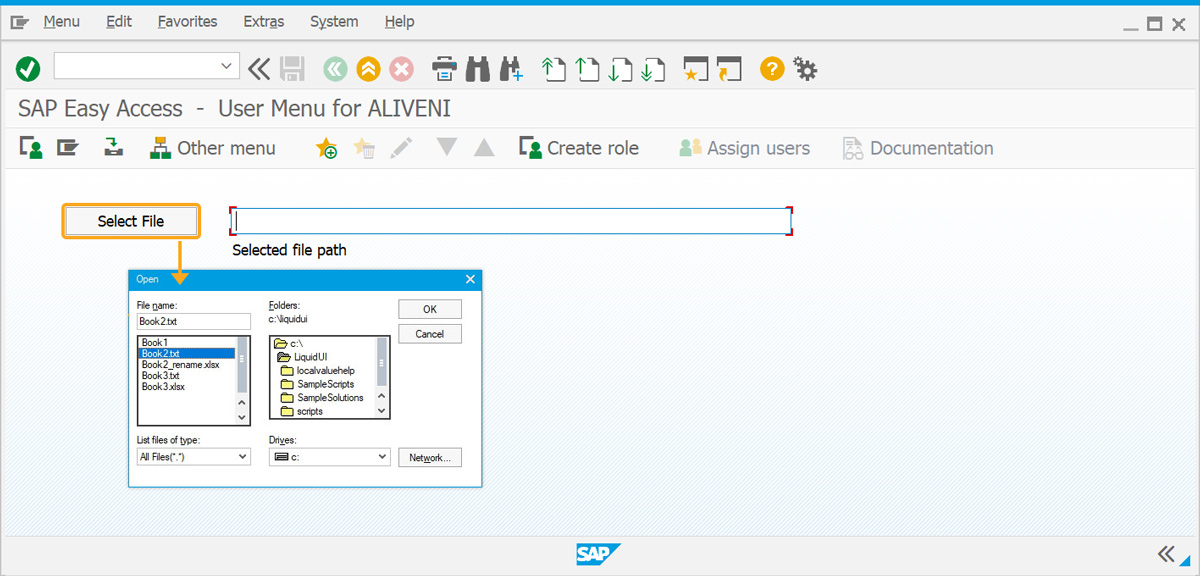1200x576 pixels.
Task: Click the Assign users button
Action: [744, 148]
